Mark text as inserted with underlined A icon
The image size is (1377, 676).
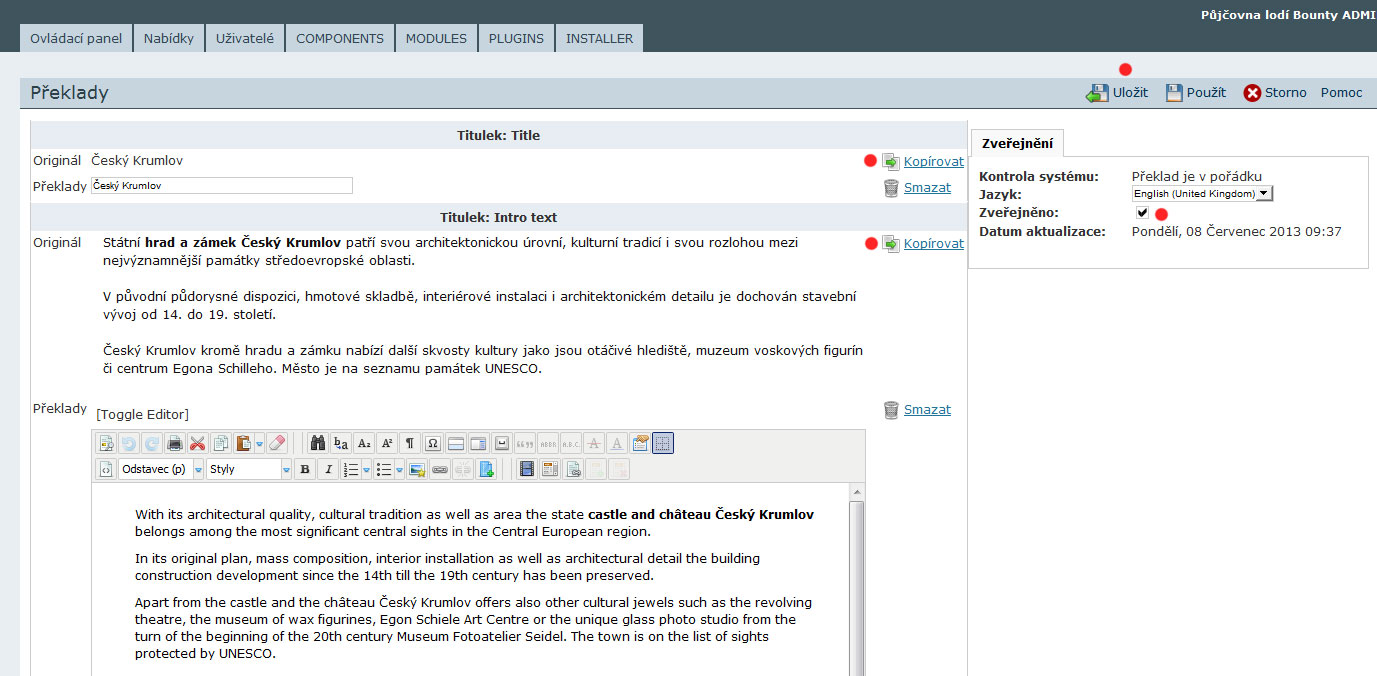pos(617,443)
